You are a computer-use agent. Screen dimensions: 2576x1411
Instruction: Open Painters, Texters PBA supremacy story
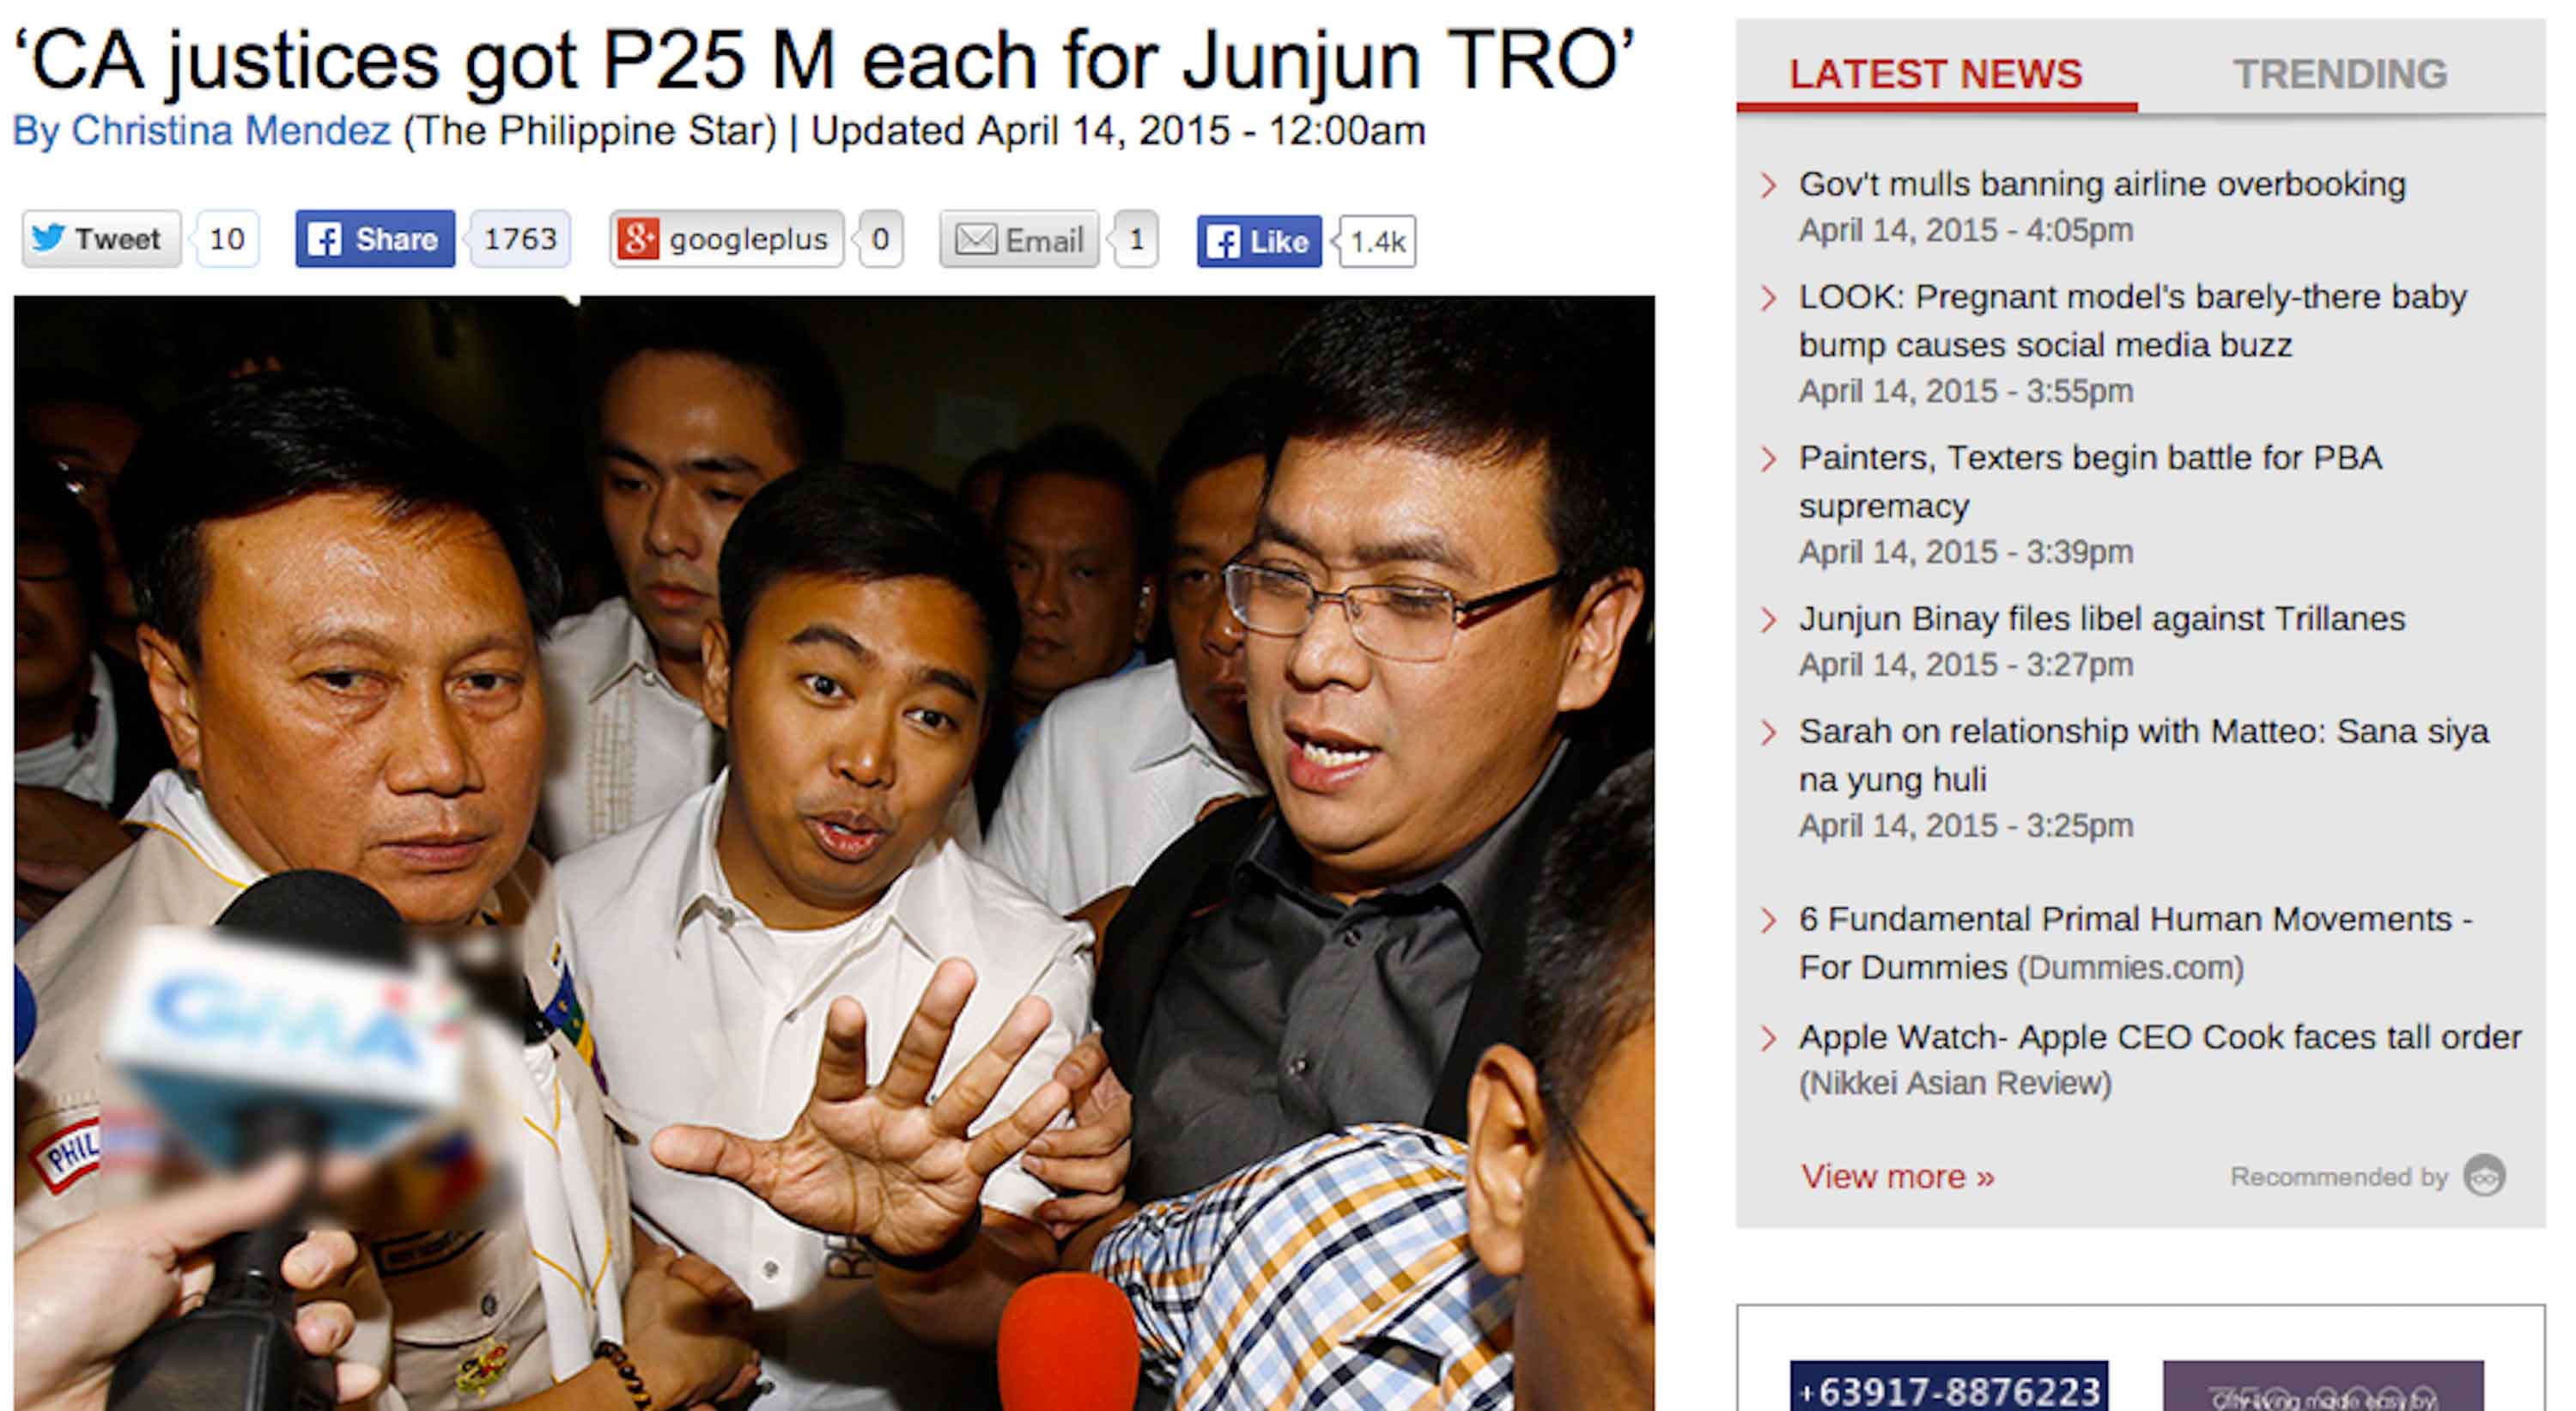[x=2090, y=482]
